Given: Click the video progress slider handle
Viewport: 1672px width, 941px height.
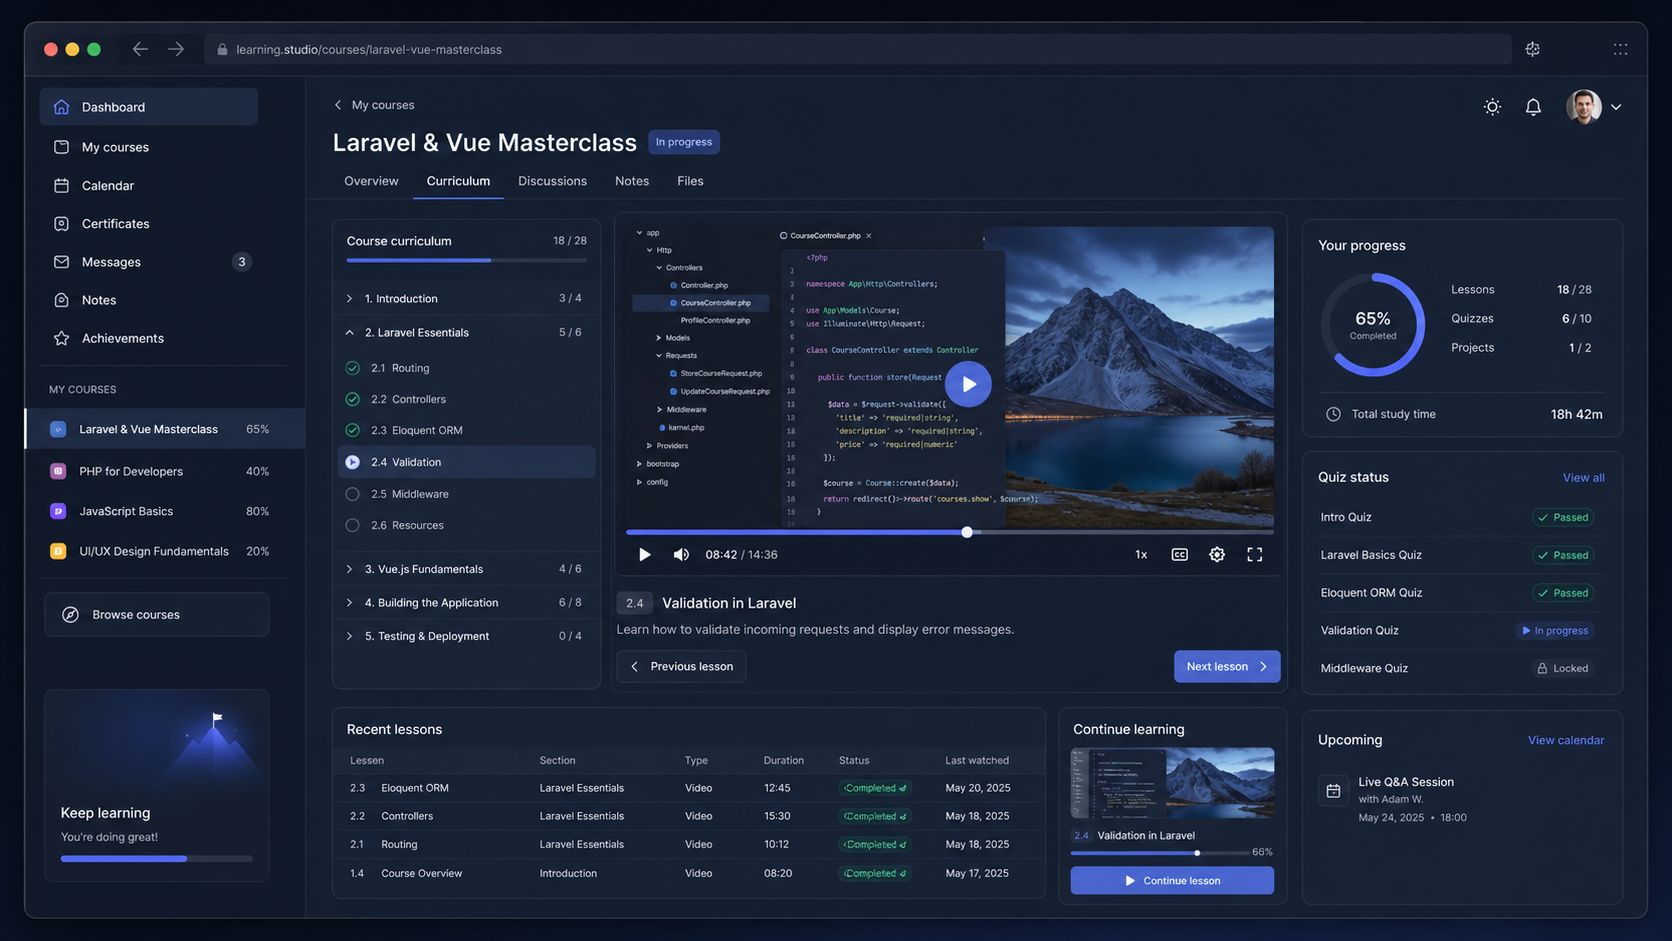Looking at the screenshot, I should pyautogui.click(x=967, y=532).
